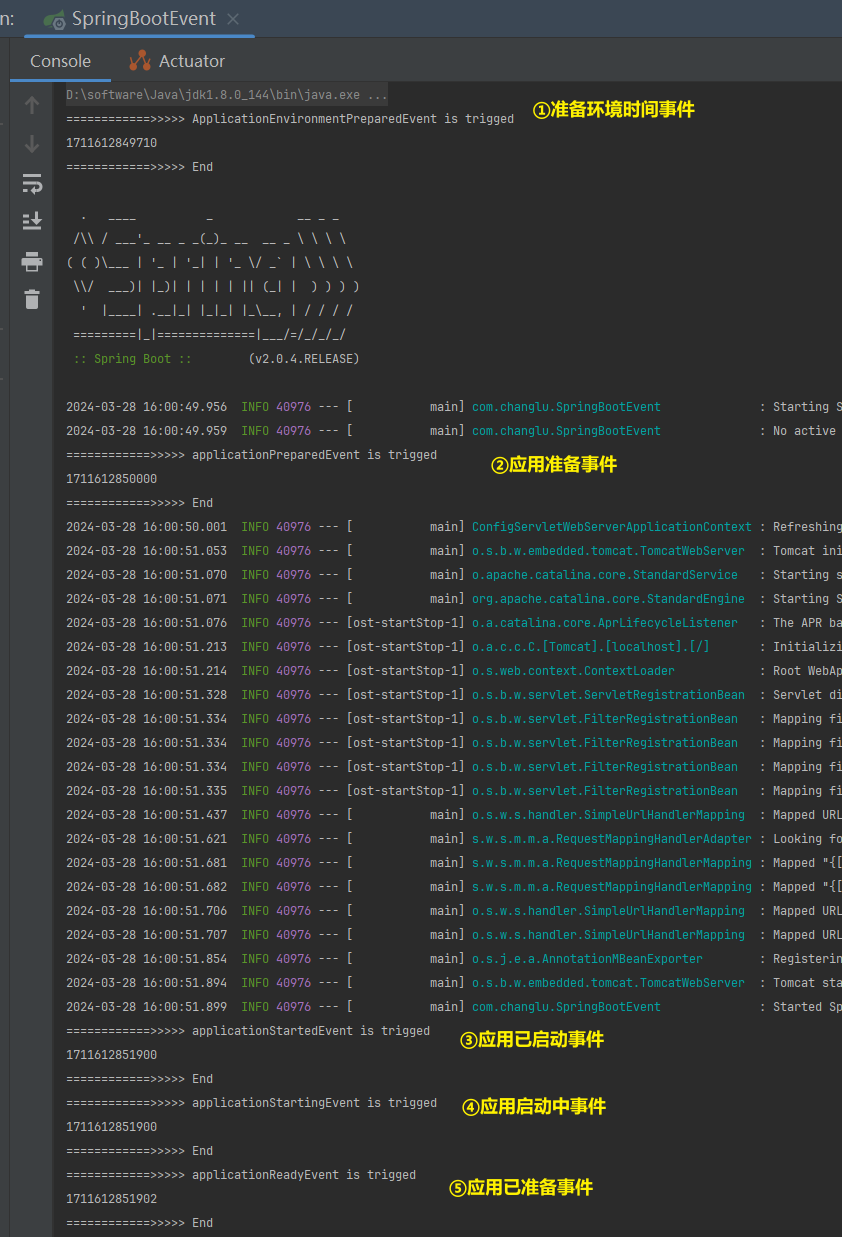Click the up arrow stack-trace icon
Image resolution: width=842 pixels, height=1237 pixels.
(32, 105)
